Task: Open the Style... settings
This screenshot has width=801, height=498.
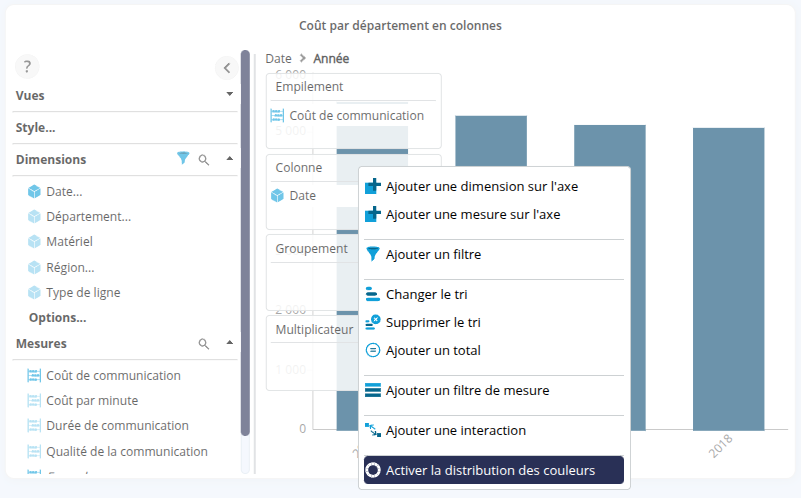Action: click(36, 127)
